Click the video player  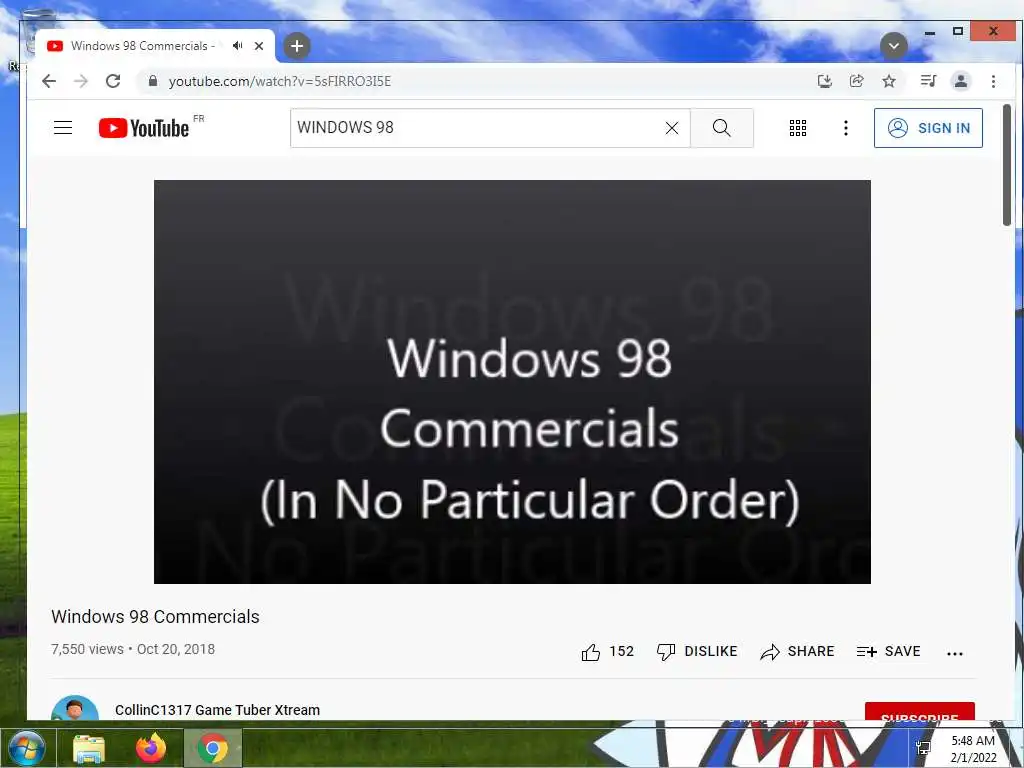[512, 382]
